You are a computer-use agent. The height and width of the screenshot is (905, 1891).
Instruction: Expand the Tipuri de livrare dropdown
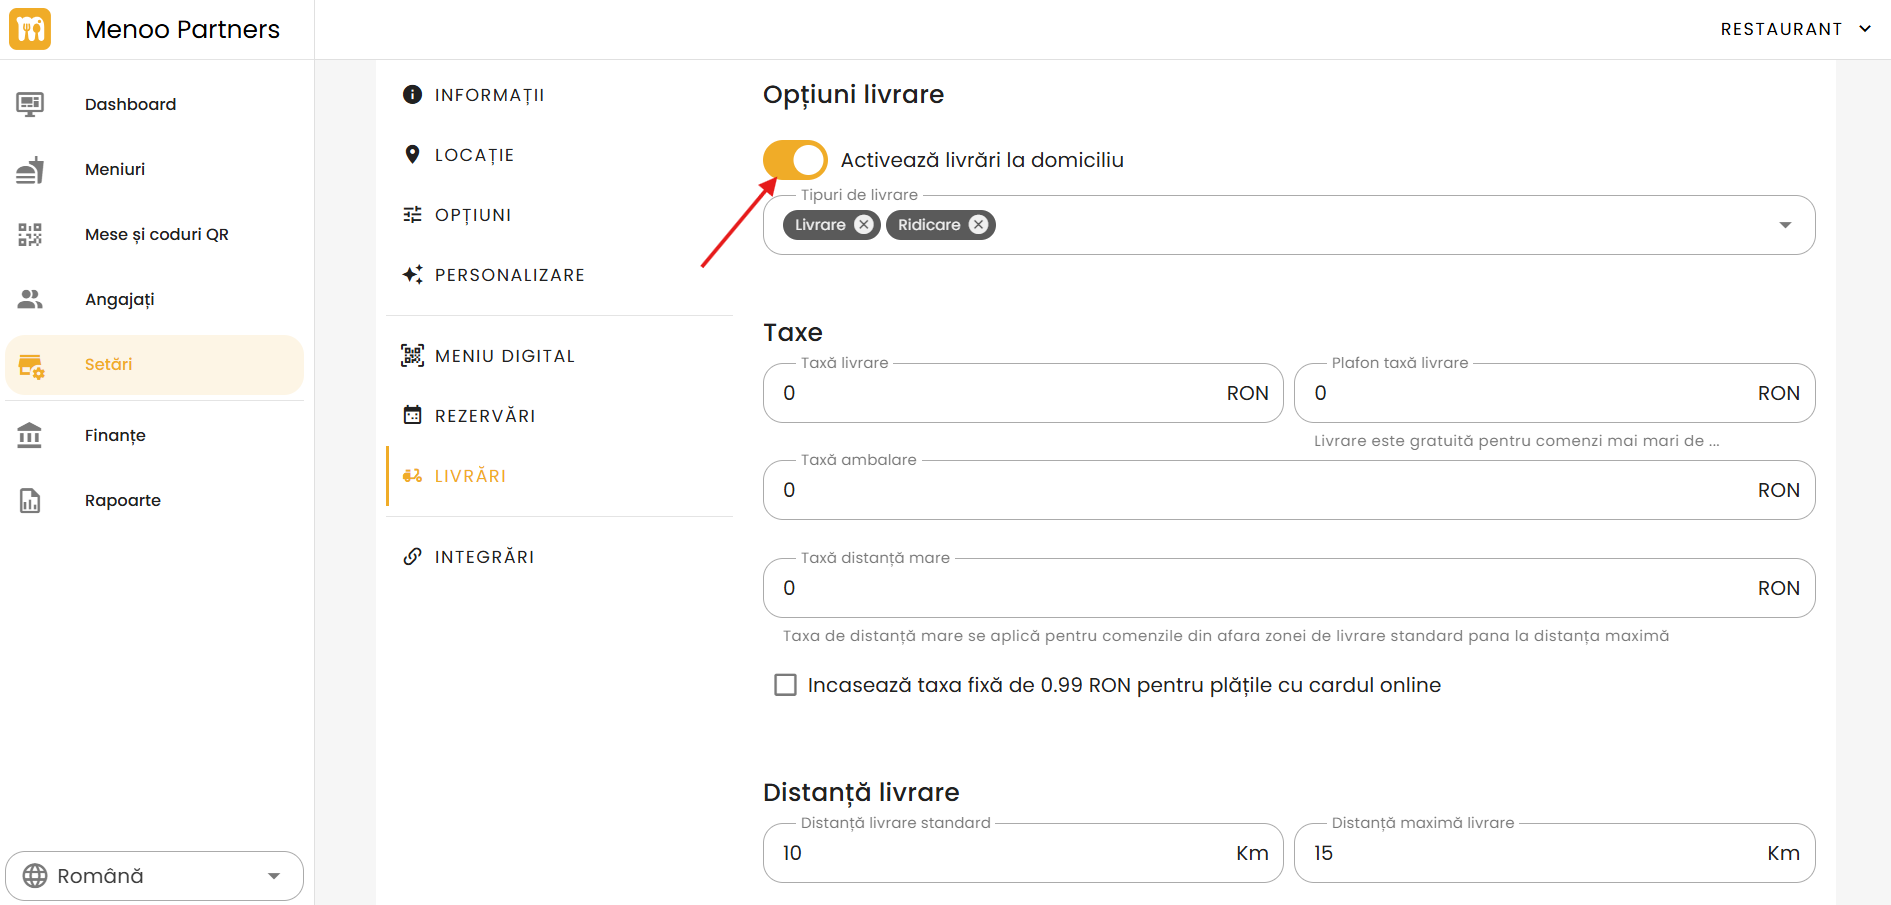[1786, 225]
